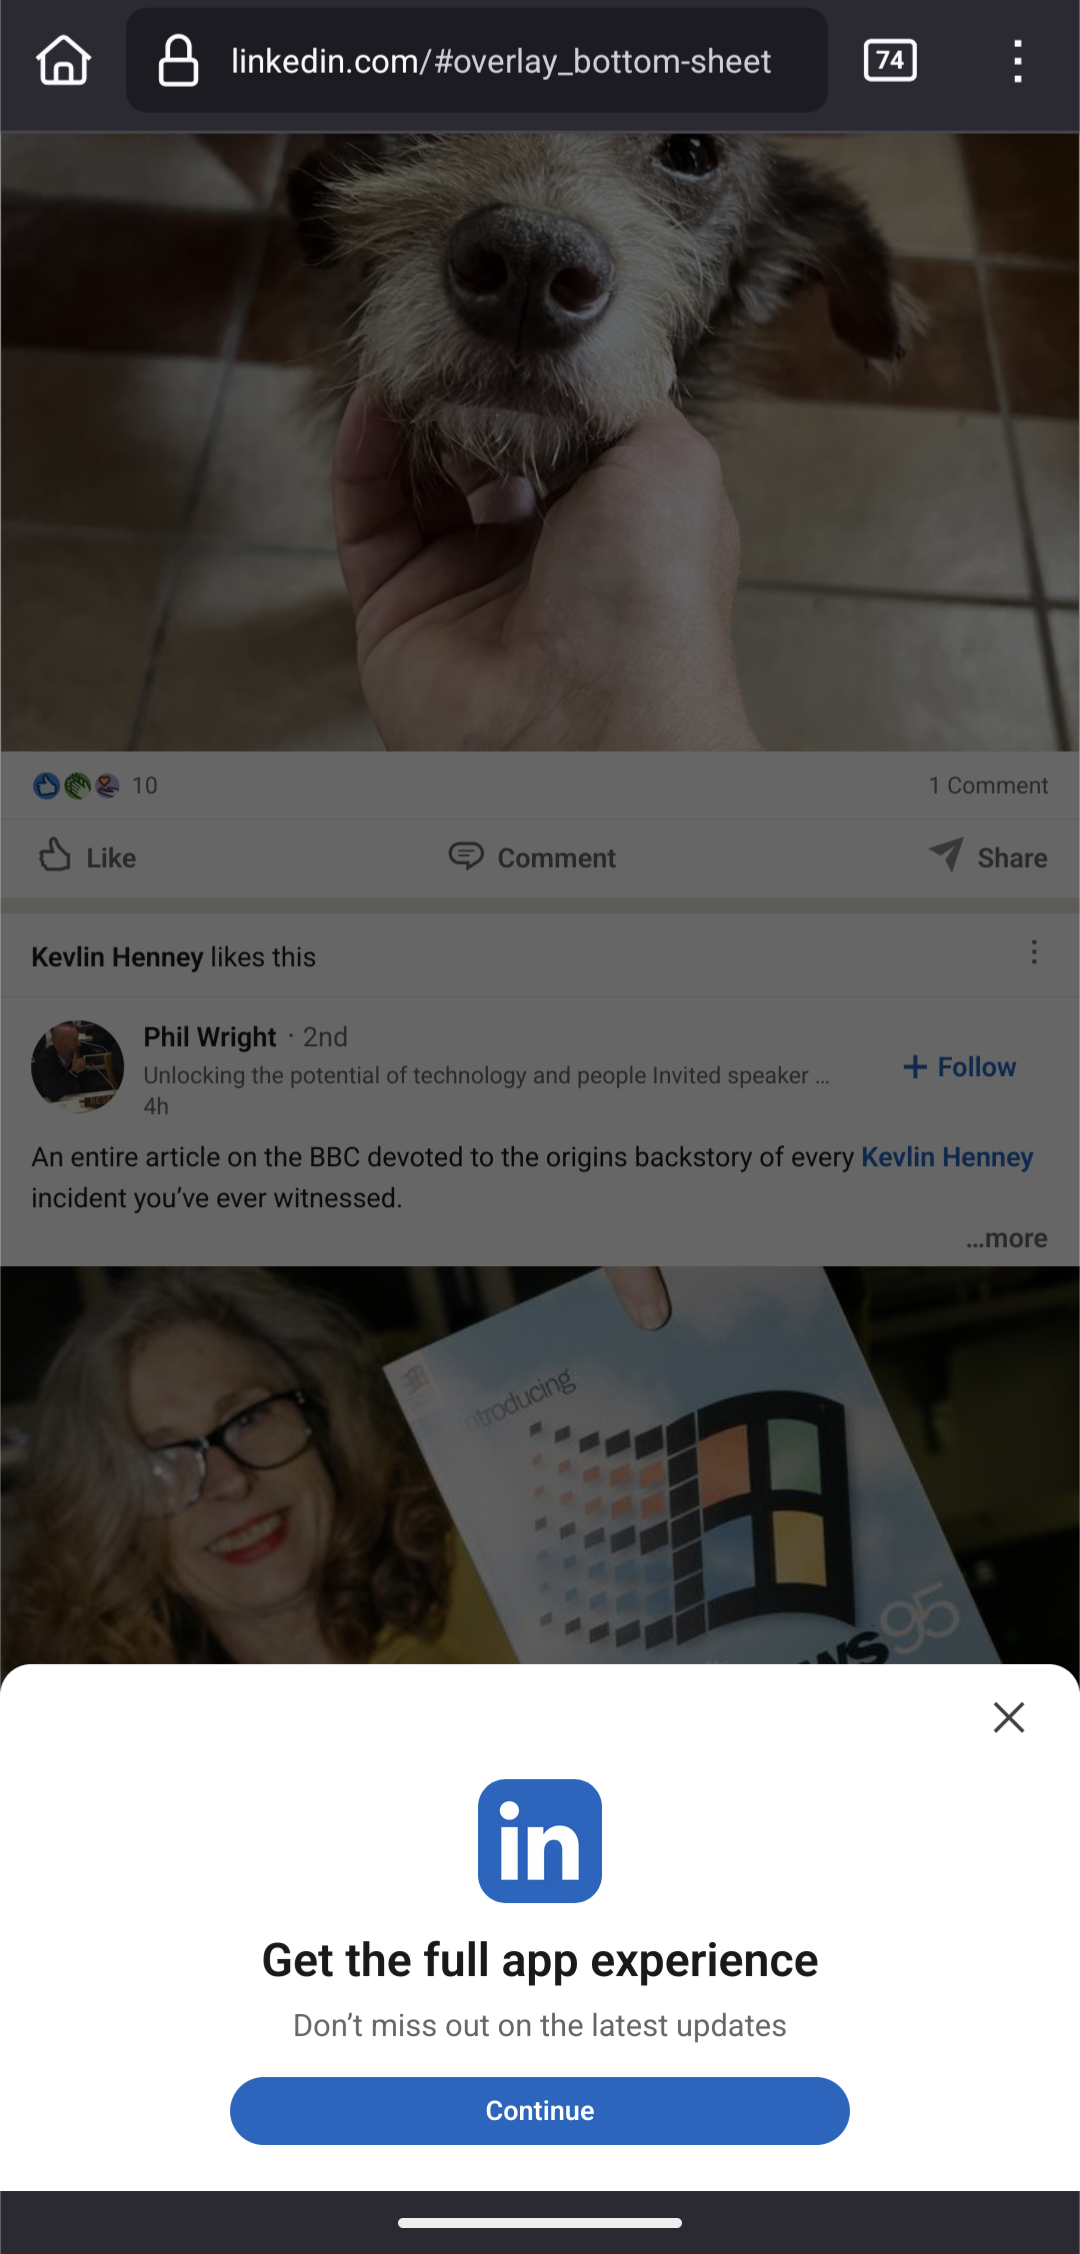
Task: Click the Share arrow icon
Action: click(x=946, y=855)
